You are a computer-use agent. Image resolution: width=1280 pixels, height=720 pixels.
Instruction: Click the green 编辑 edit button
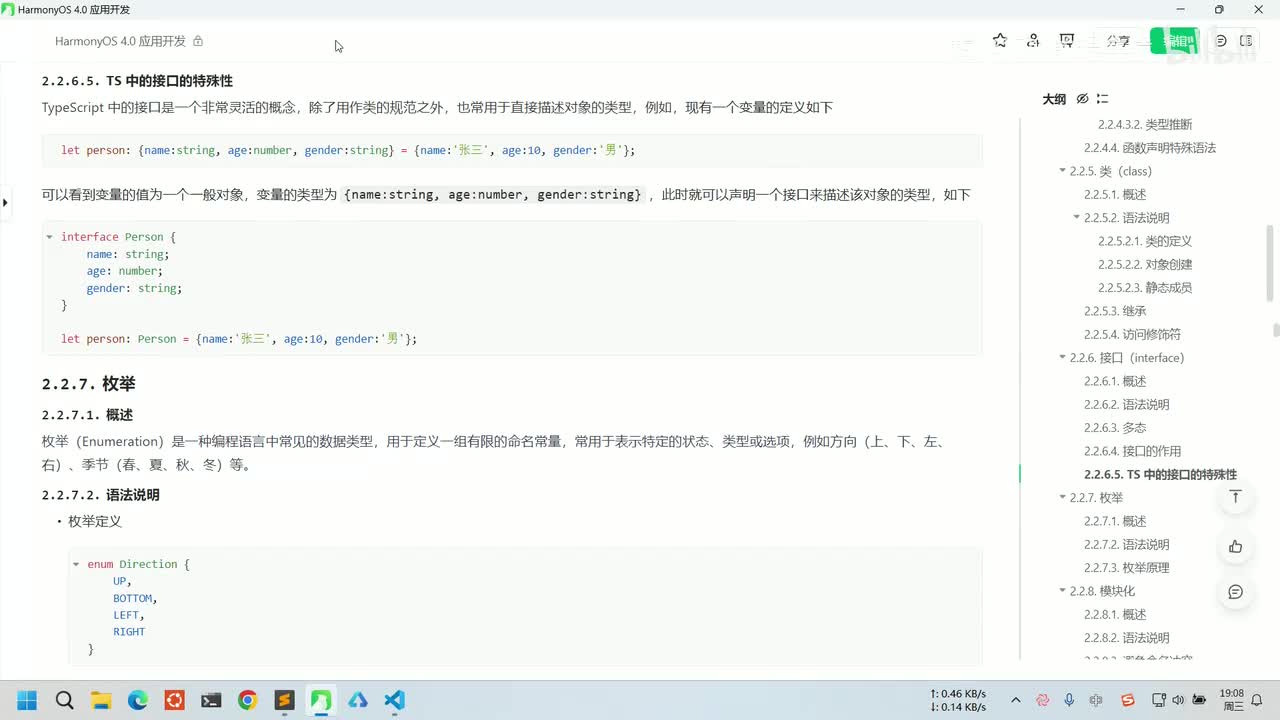[1174, 41]
